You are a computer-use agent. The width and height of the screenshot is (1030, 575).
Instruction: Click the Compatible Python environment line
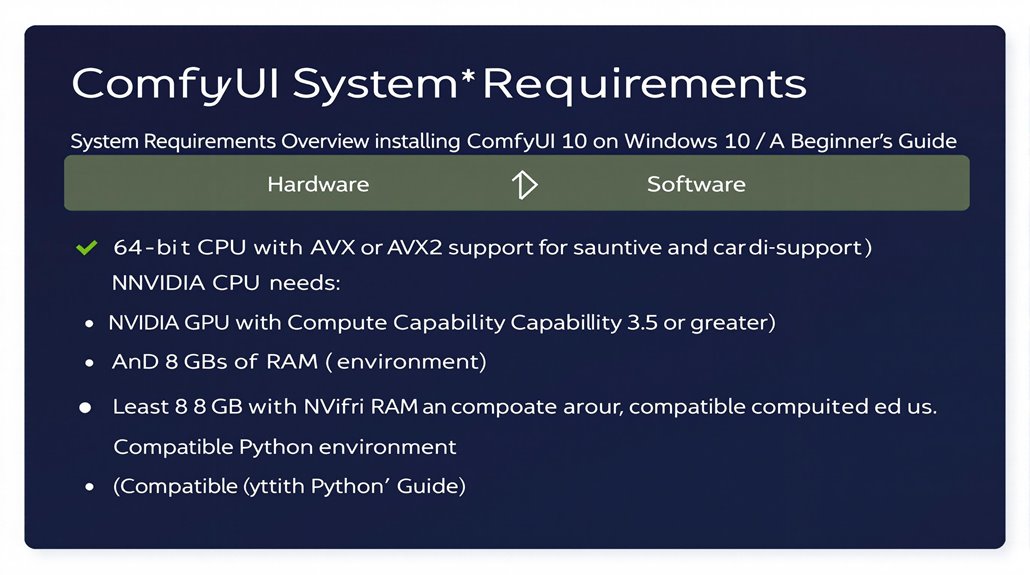click(x=284, y=447)
